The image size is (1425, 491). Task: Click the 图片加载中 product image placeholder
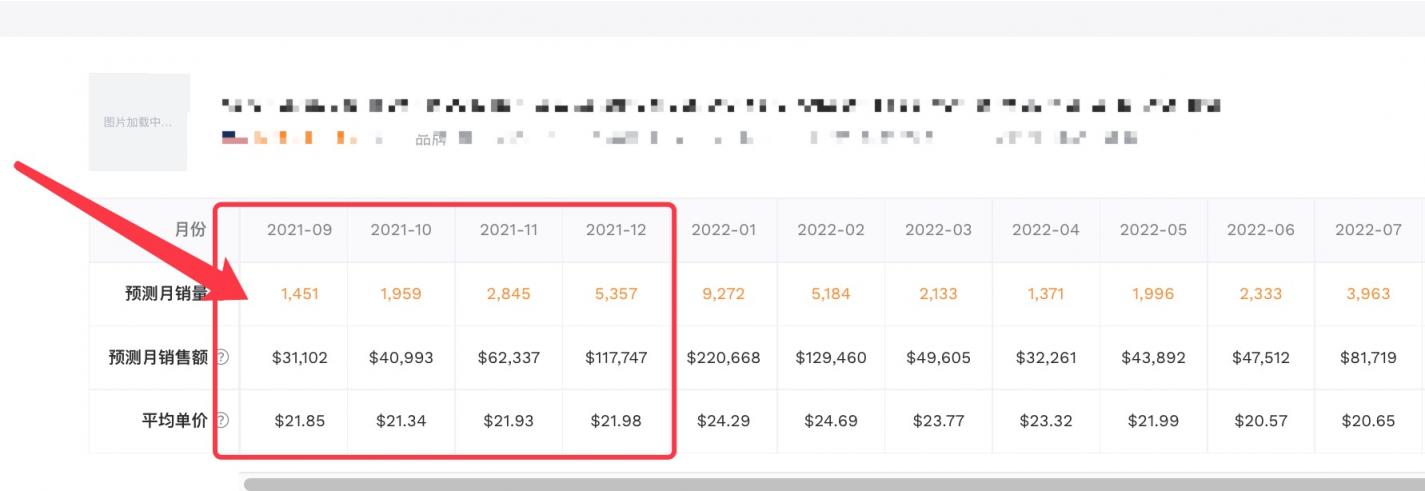coord(139,122)
